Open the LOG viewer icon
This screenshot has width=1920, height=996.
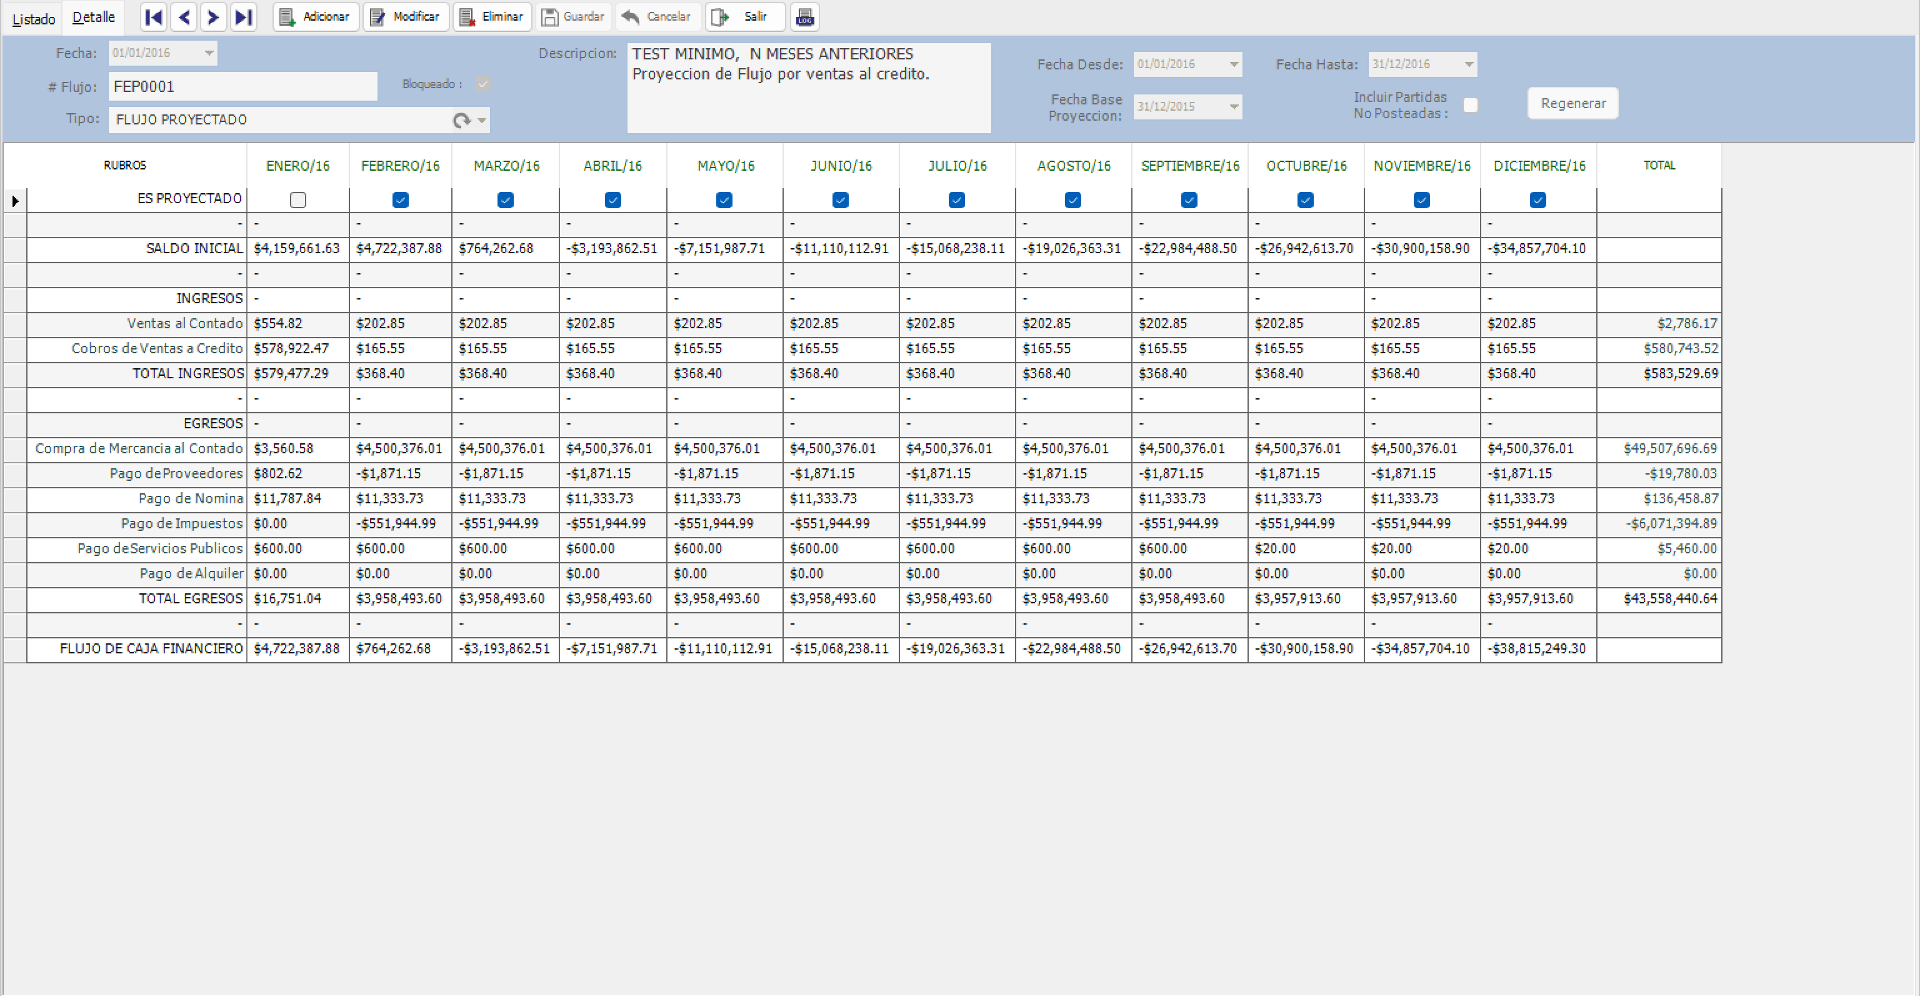tap(805, 17)
